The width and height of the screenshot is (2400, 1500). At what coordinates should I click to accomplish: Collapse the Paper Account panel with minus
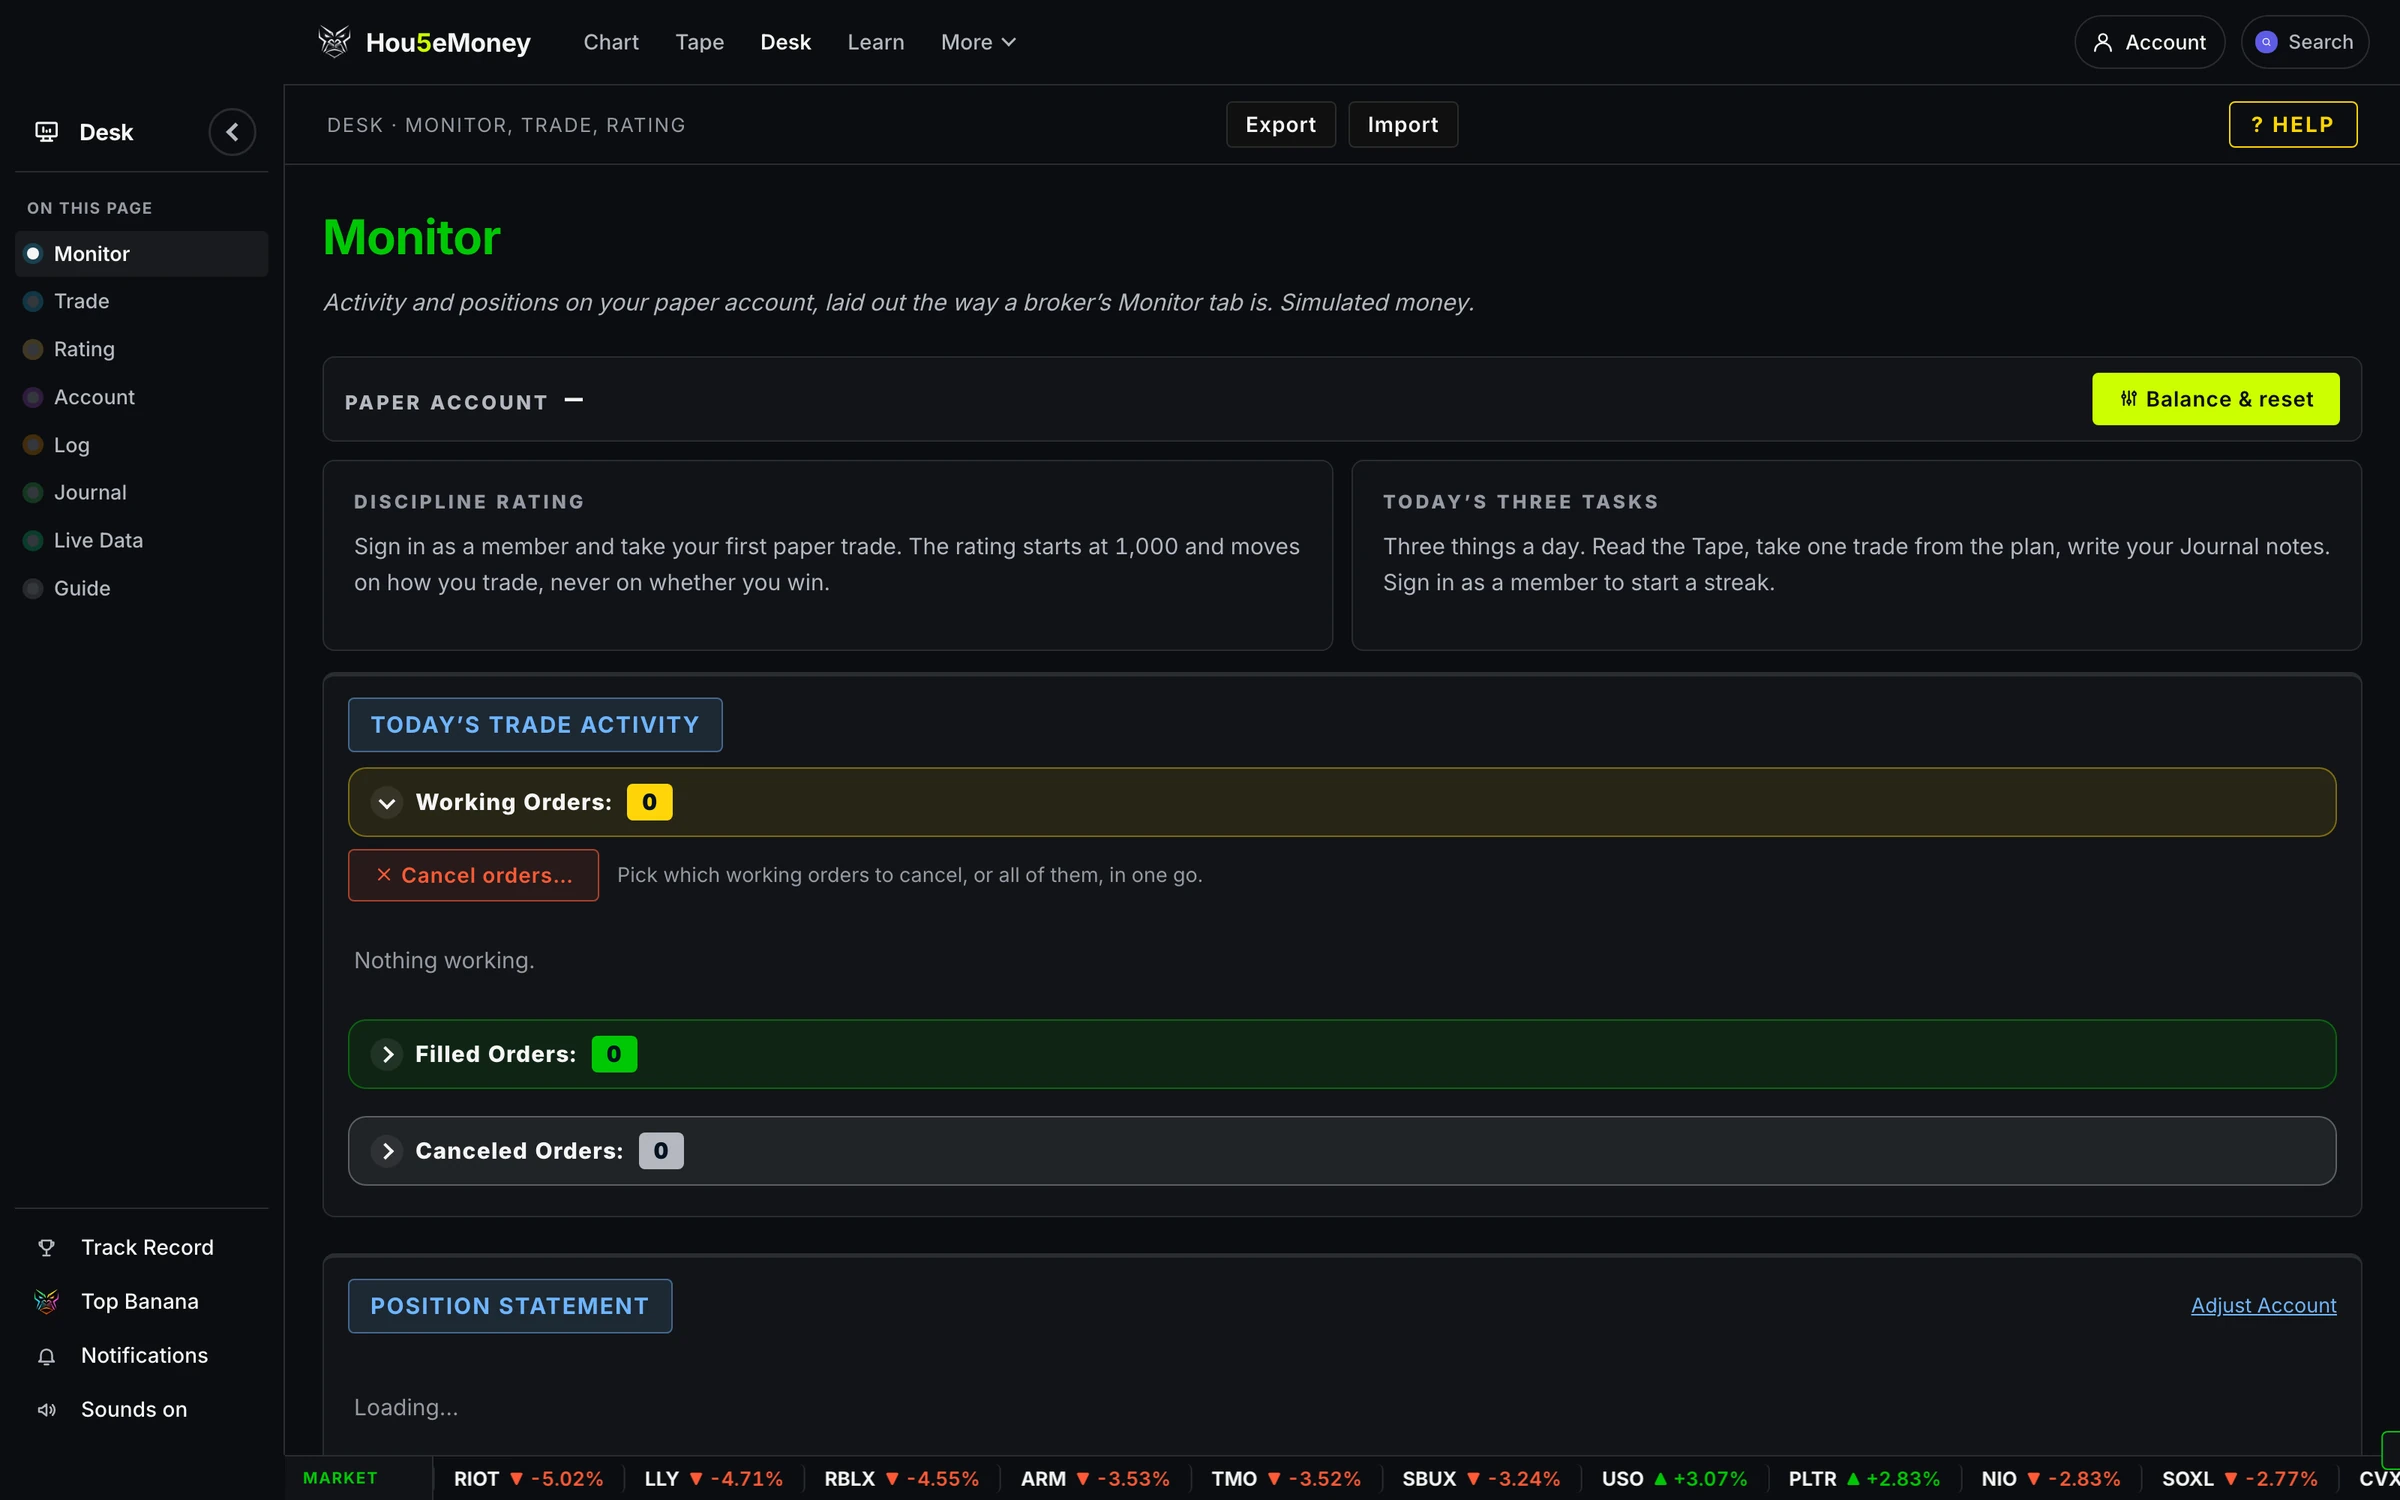coord(573,400)
